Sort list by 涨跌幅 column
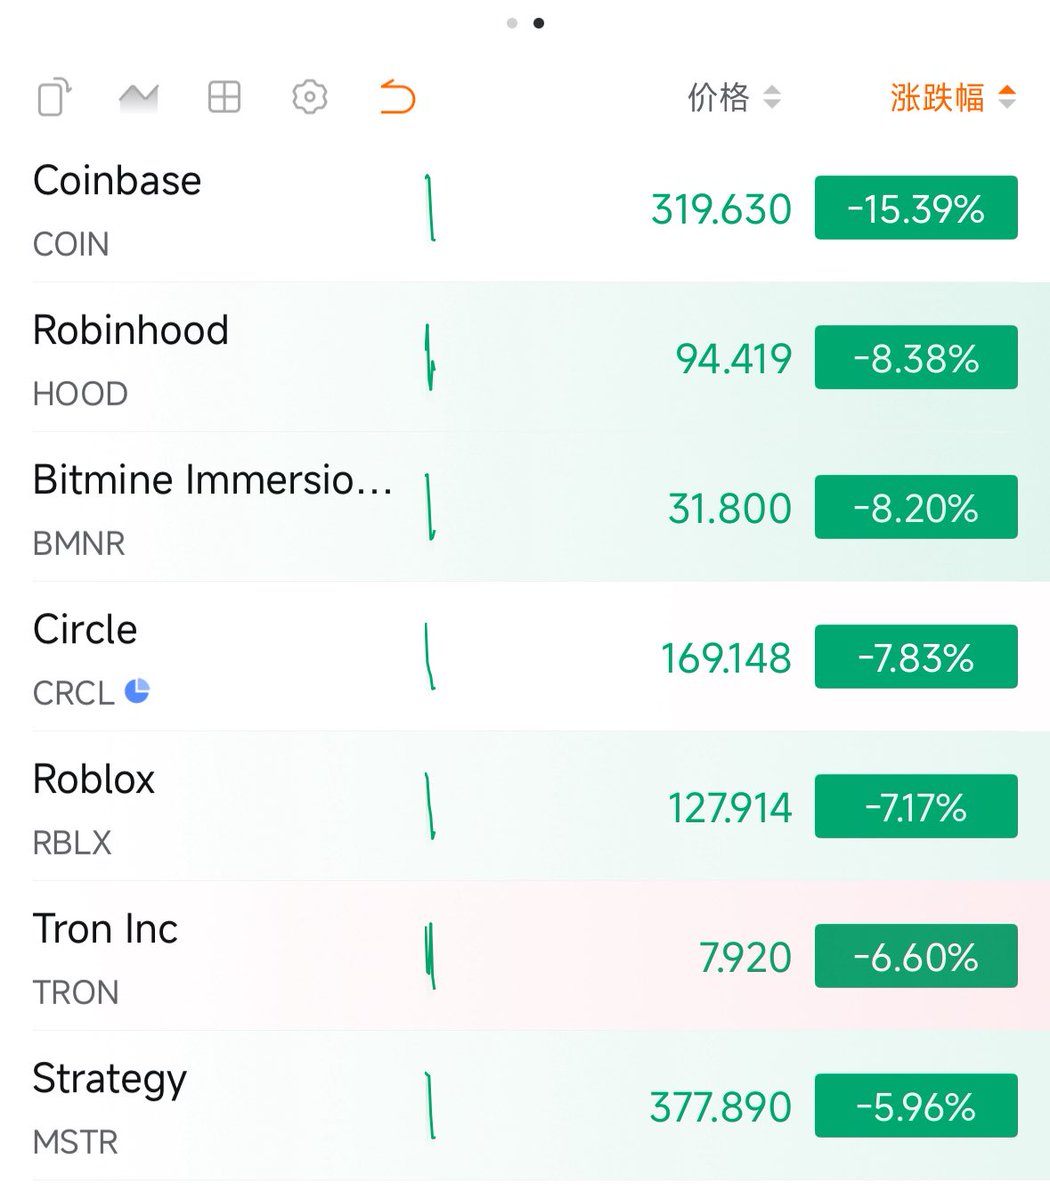This screenshot has height=1200, width=1050. pos(953,97)
